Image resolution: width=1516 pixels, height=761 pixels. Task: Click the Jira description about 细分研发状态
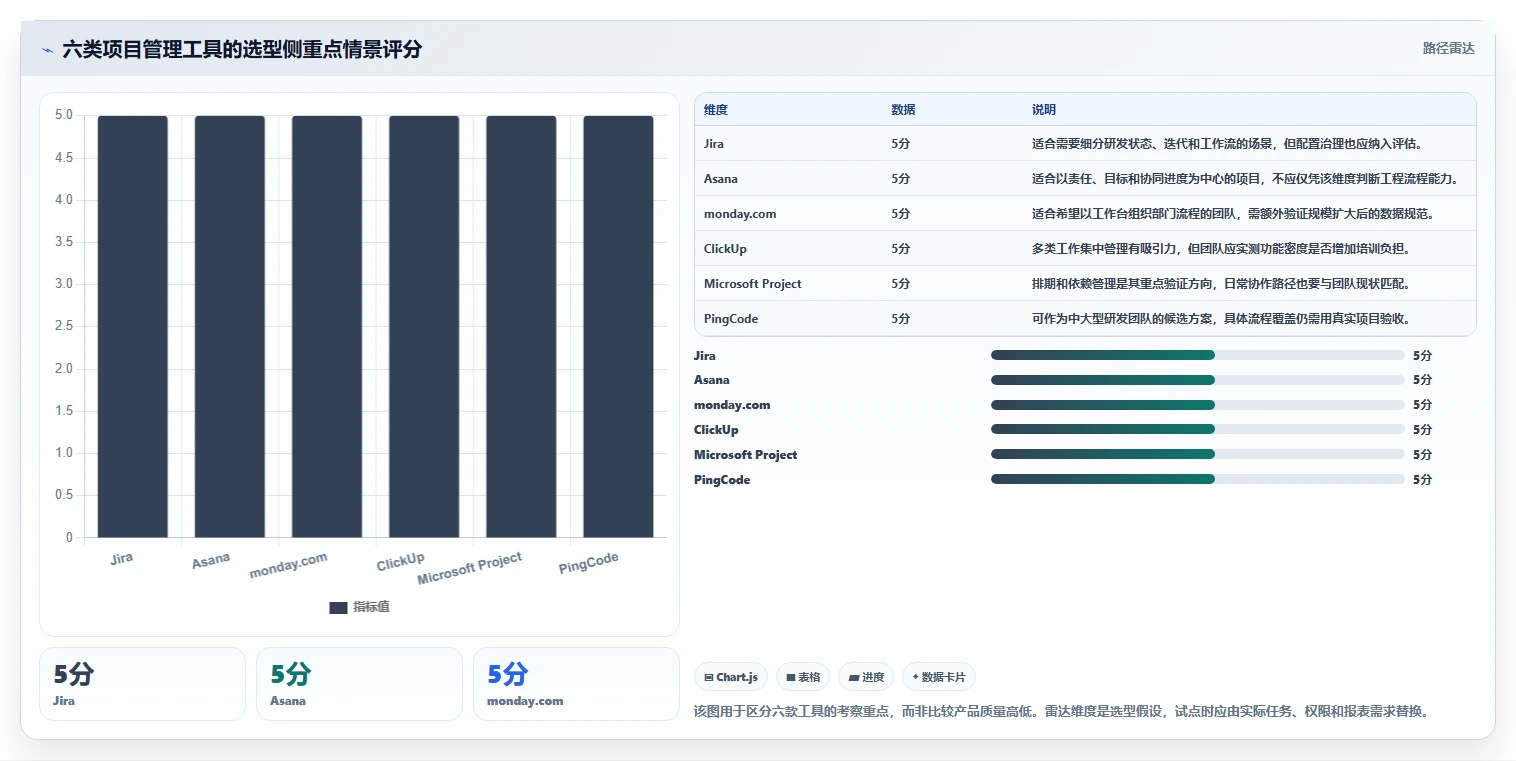[x=1227, y=144]
